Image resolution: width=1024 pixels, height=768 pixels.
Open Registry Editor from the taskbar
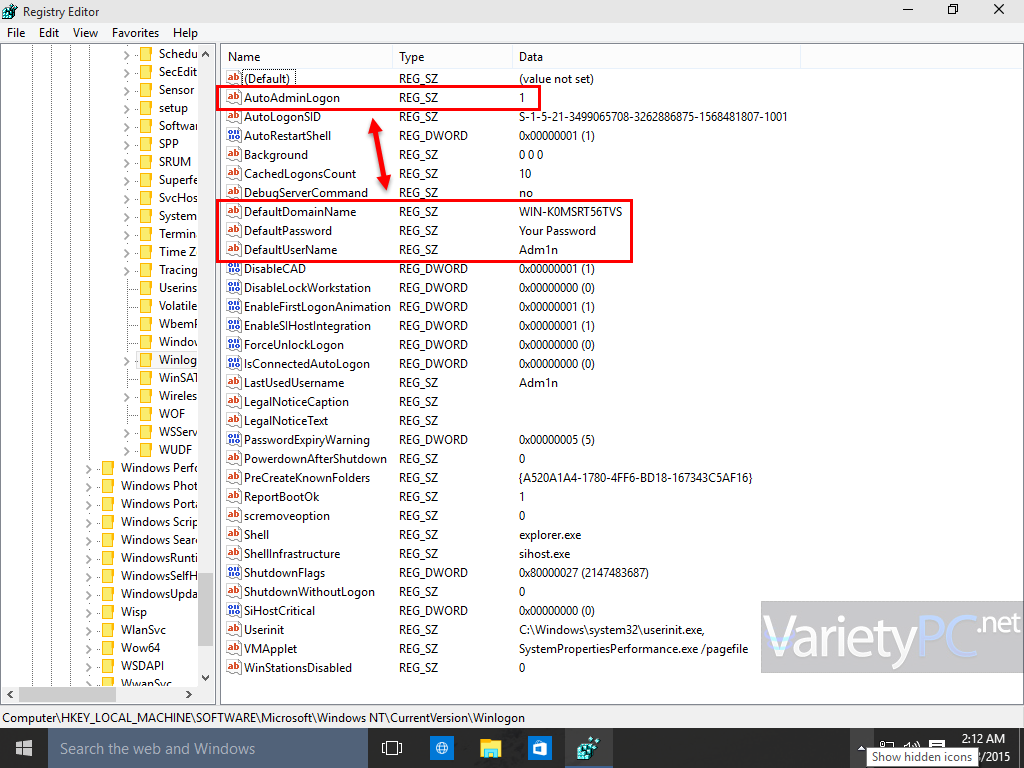click(x=588, y=747)
